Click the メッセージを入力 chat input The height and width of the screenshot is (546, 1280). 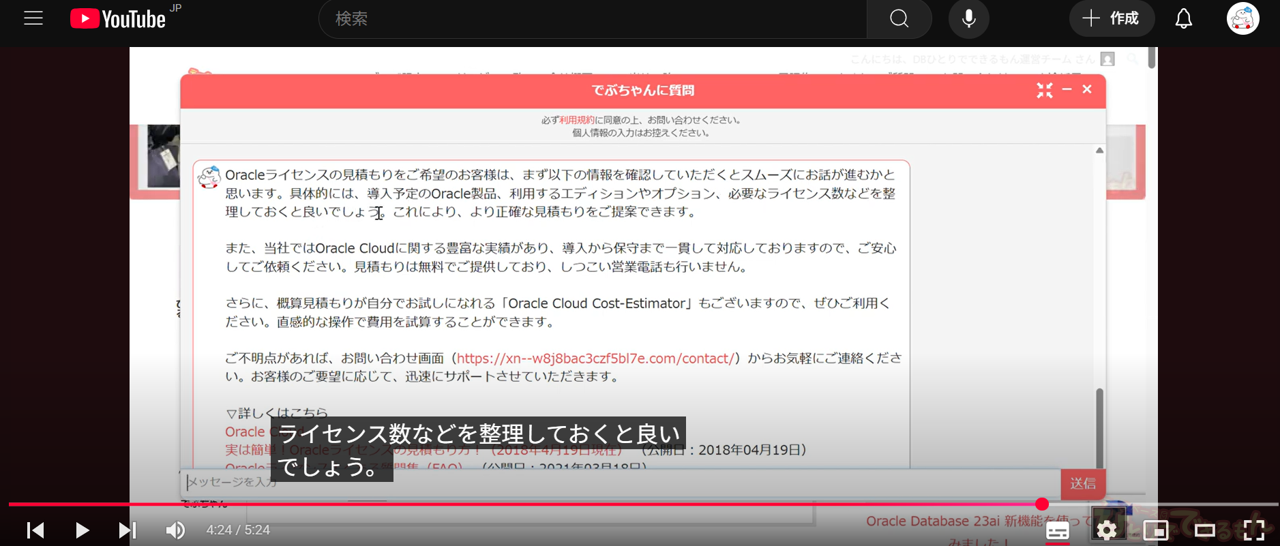point(620,483)
